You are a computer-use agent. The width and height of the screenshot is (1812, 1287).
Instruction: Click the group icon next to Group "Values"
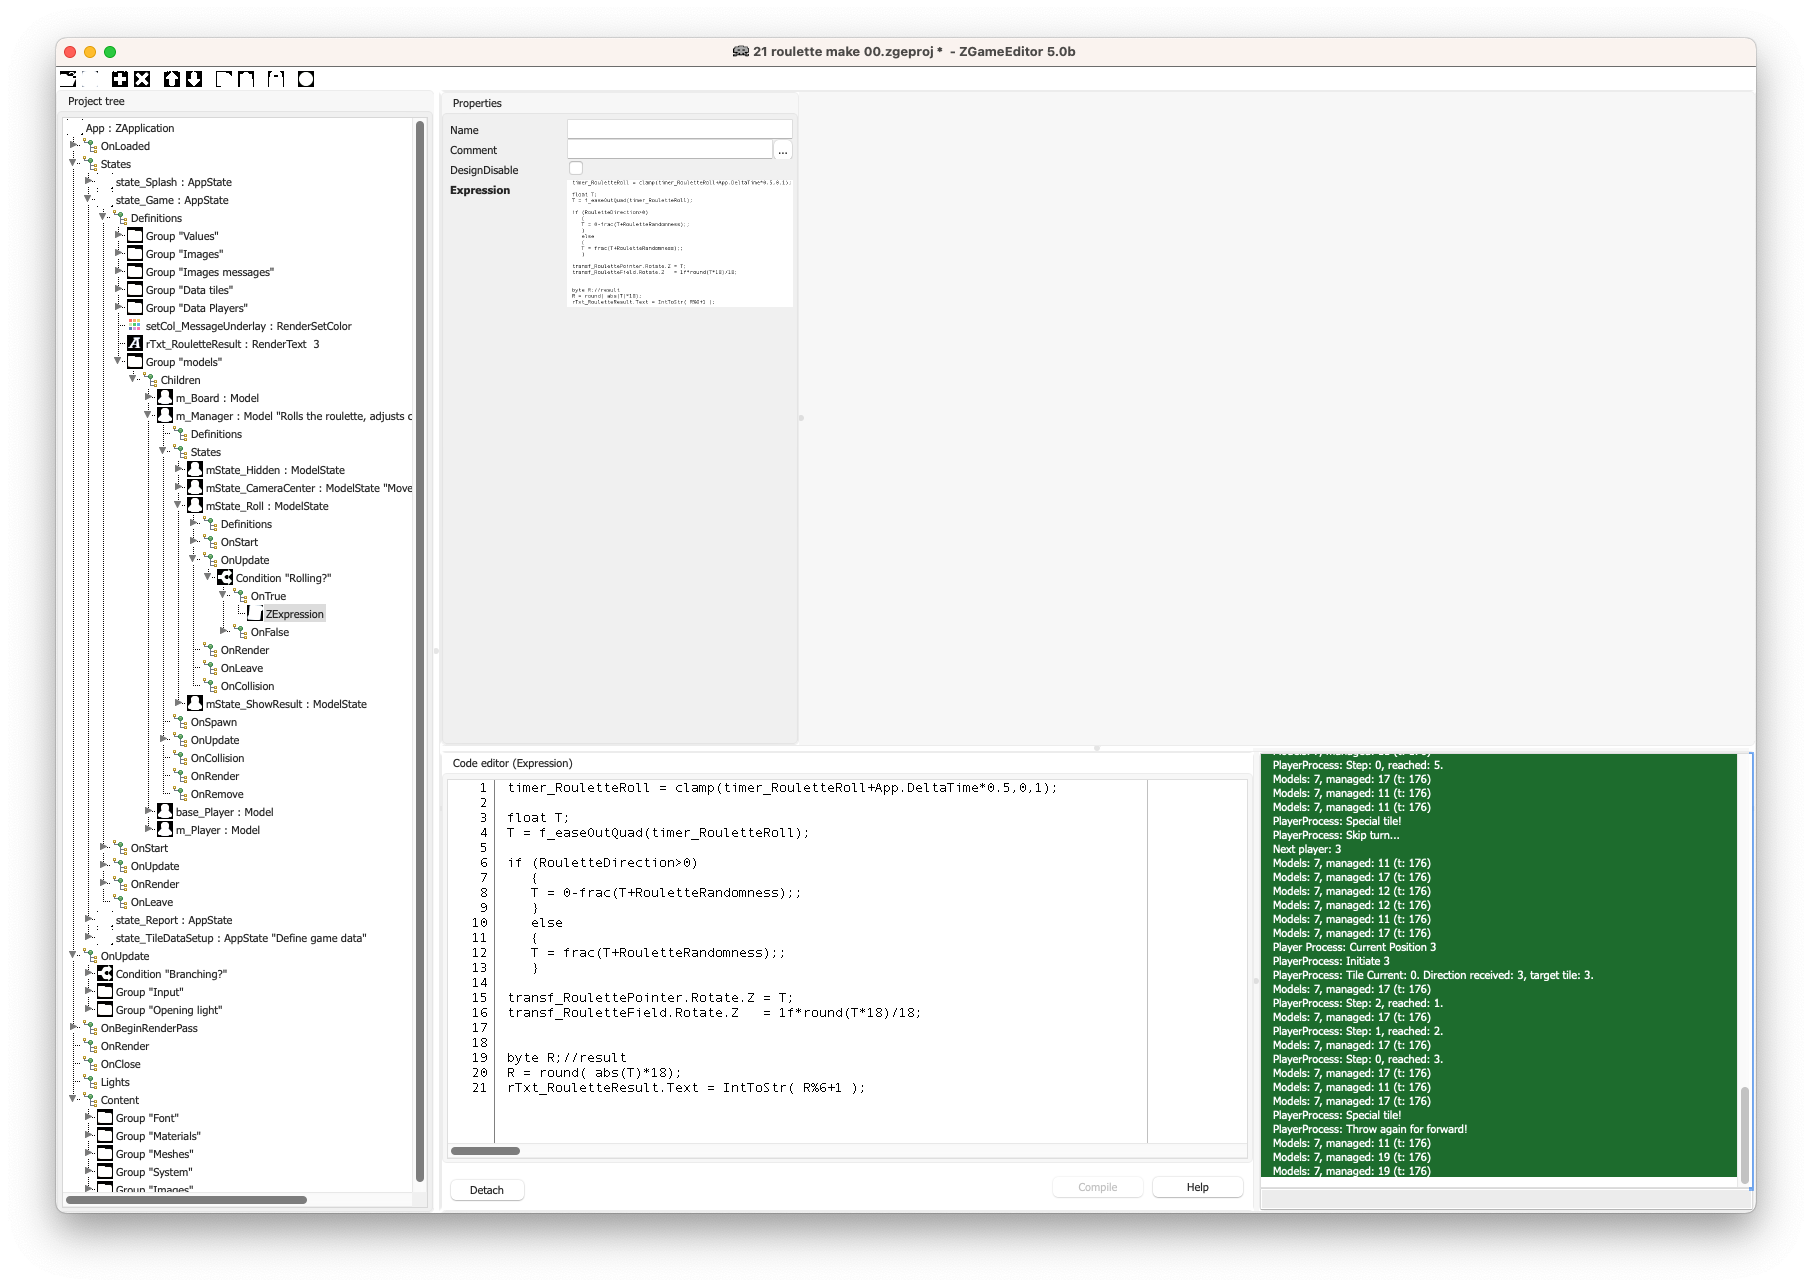click(x=135, y=236)
